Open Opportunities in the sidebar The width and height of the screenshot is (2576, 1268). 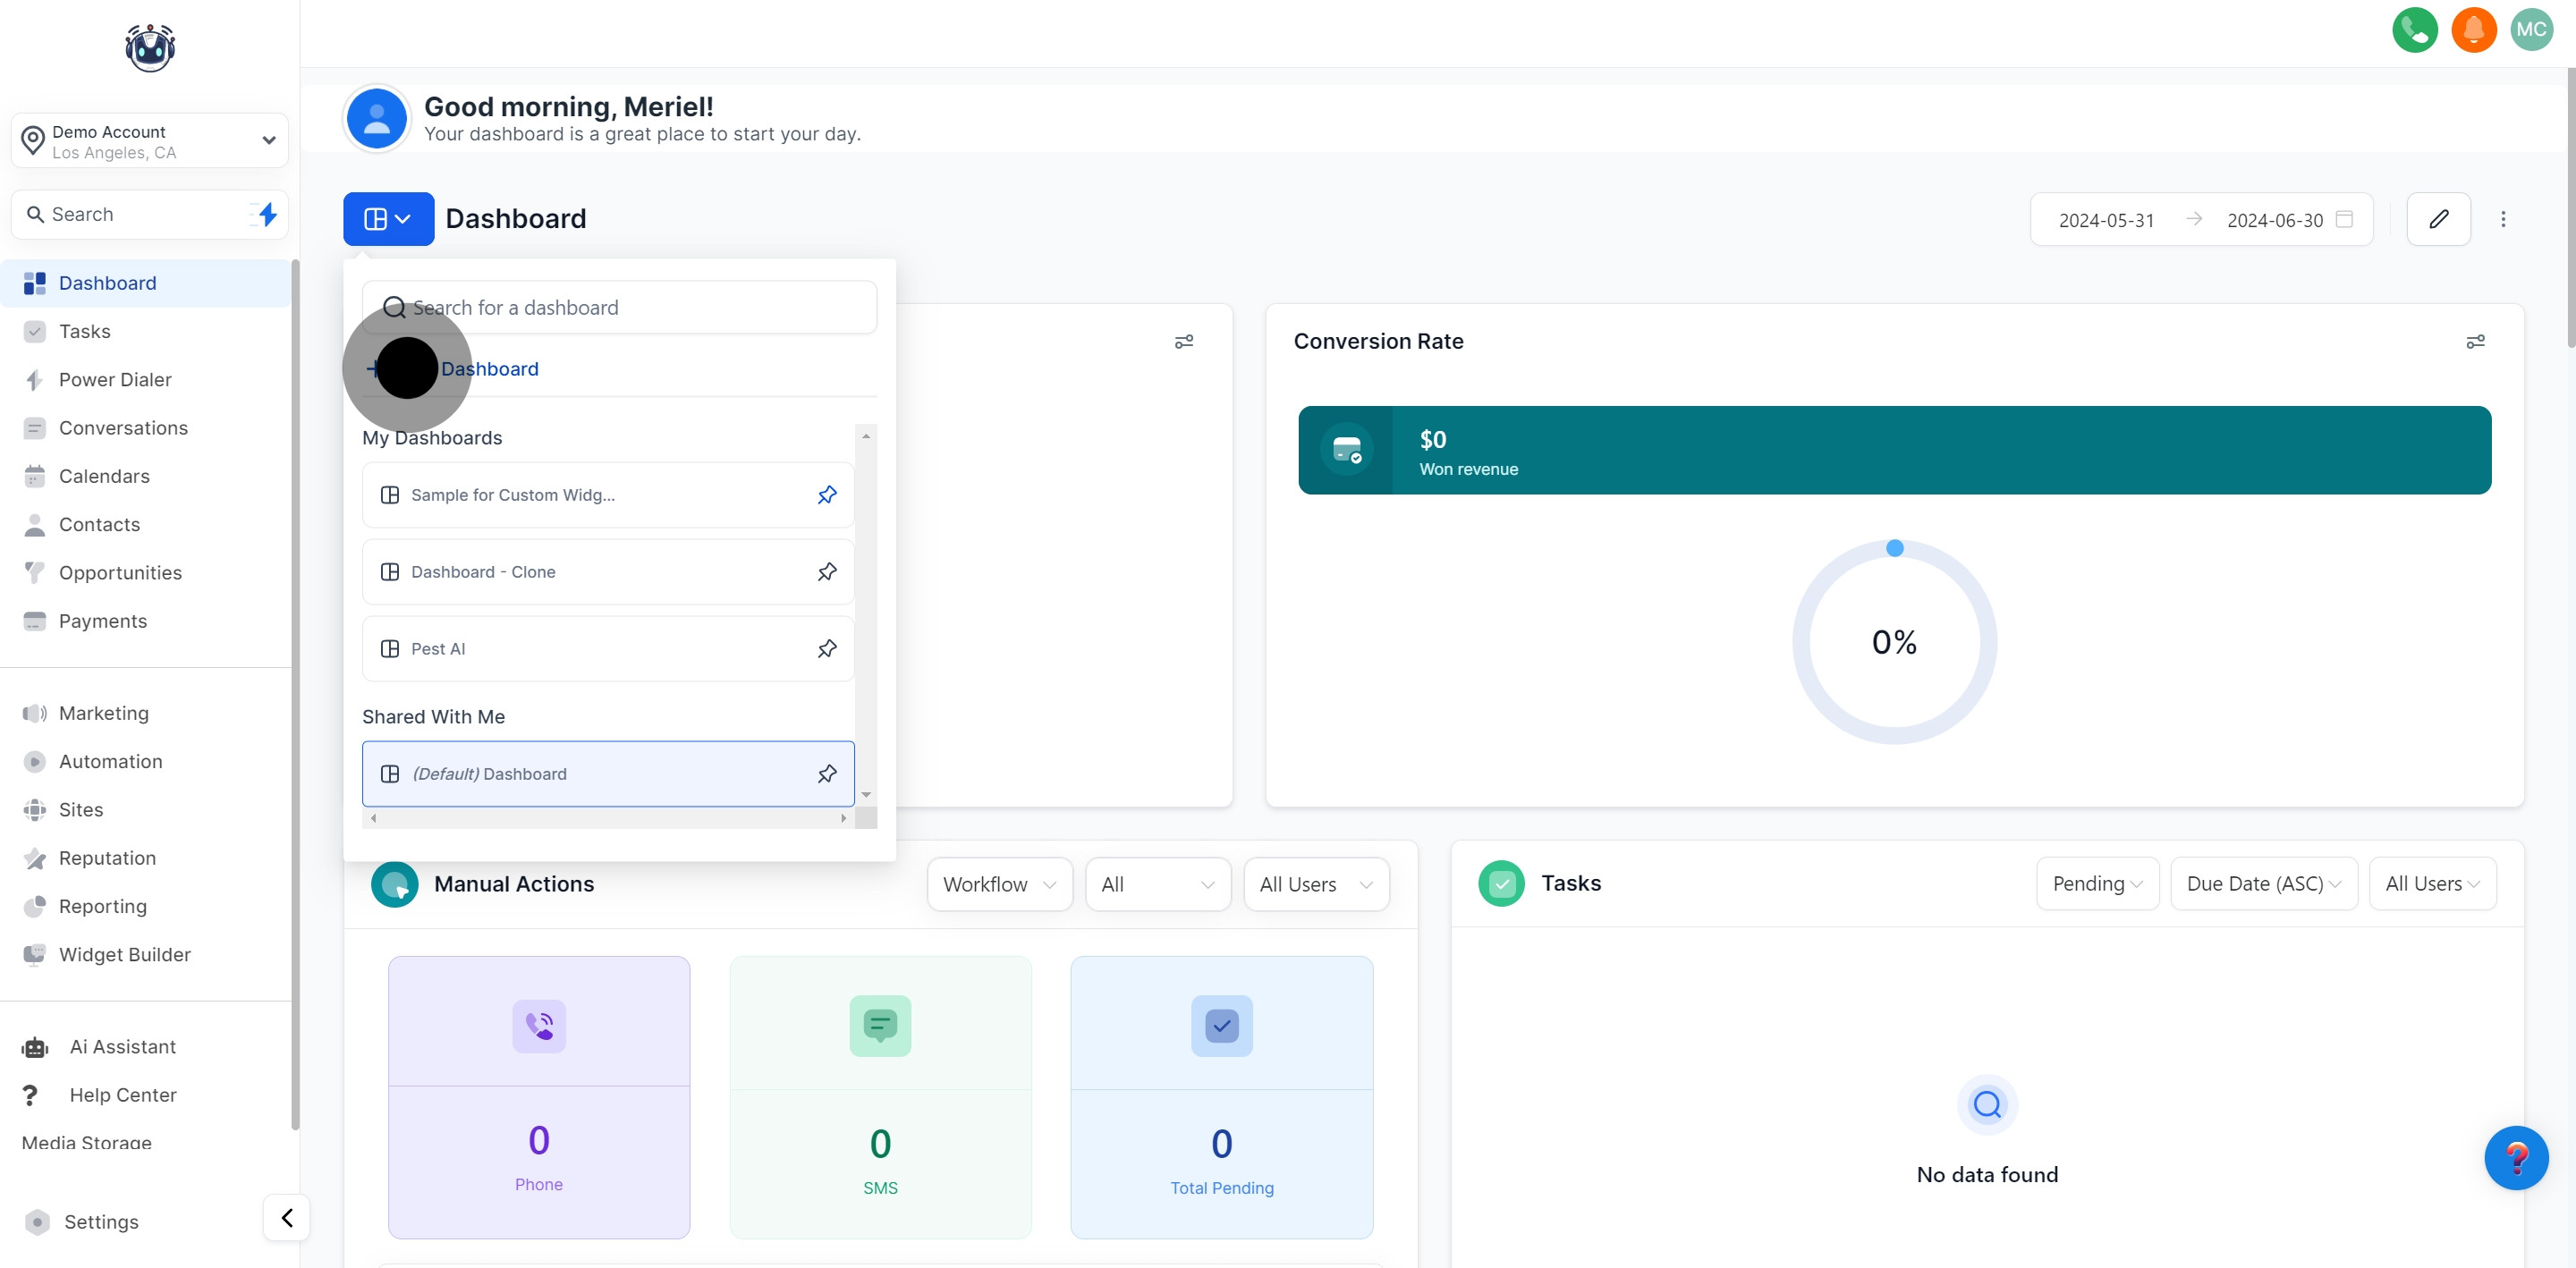(x=120, y=573)
